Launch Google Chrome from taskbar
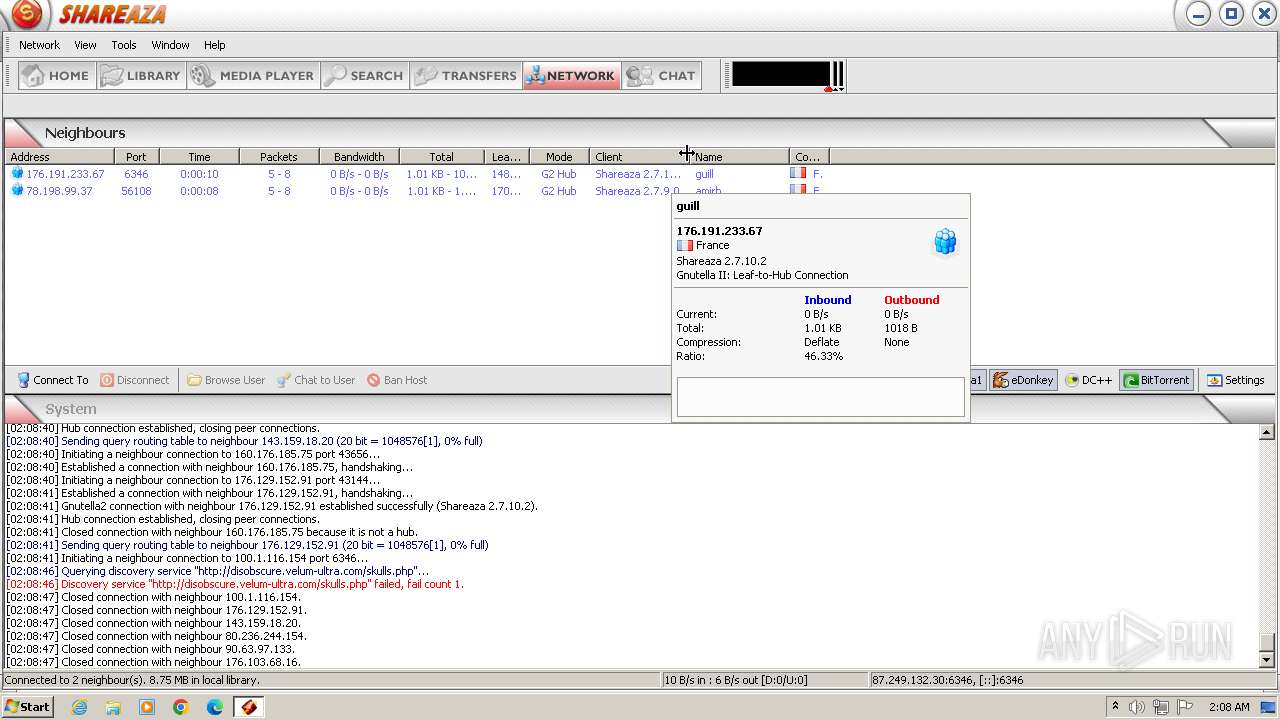The image size is (1280, 720). pyautogui.click(x=181, y=707)
